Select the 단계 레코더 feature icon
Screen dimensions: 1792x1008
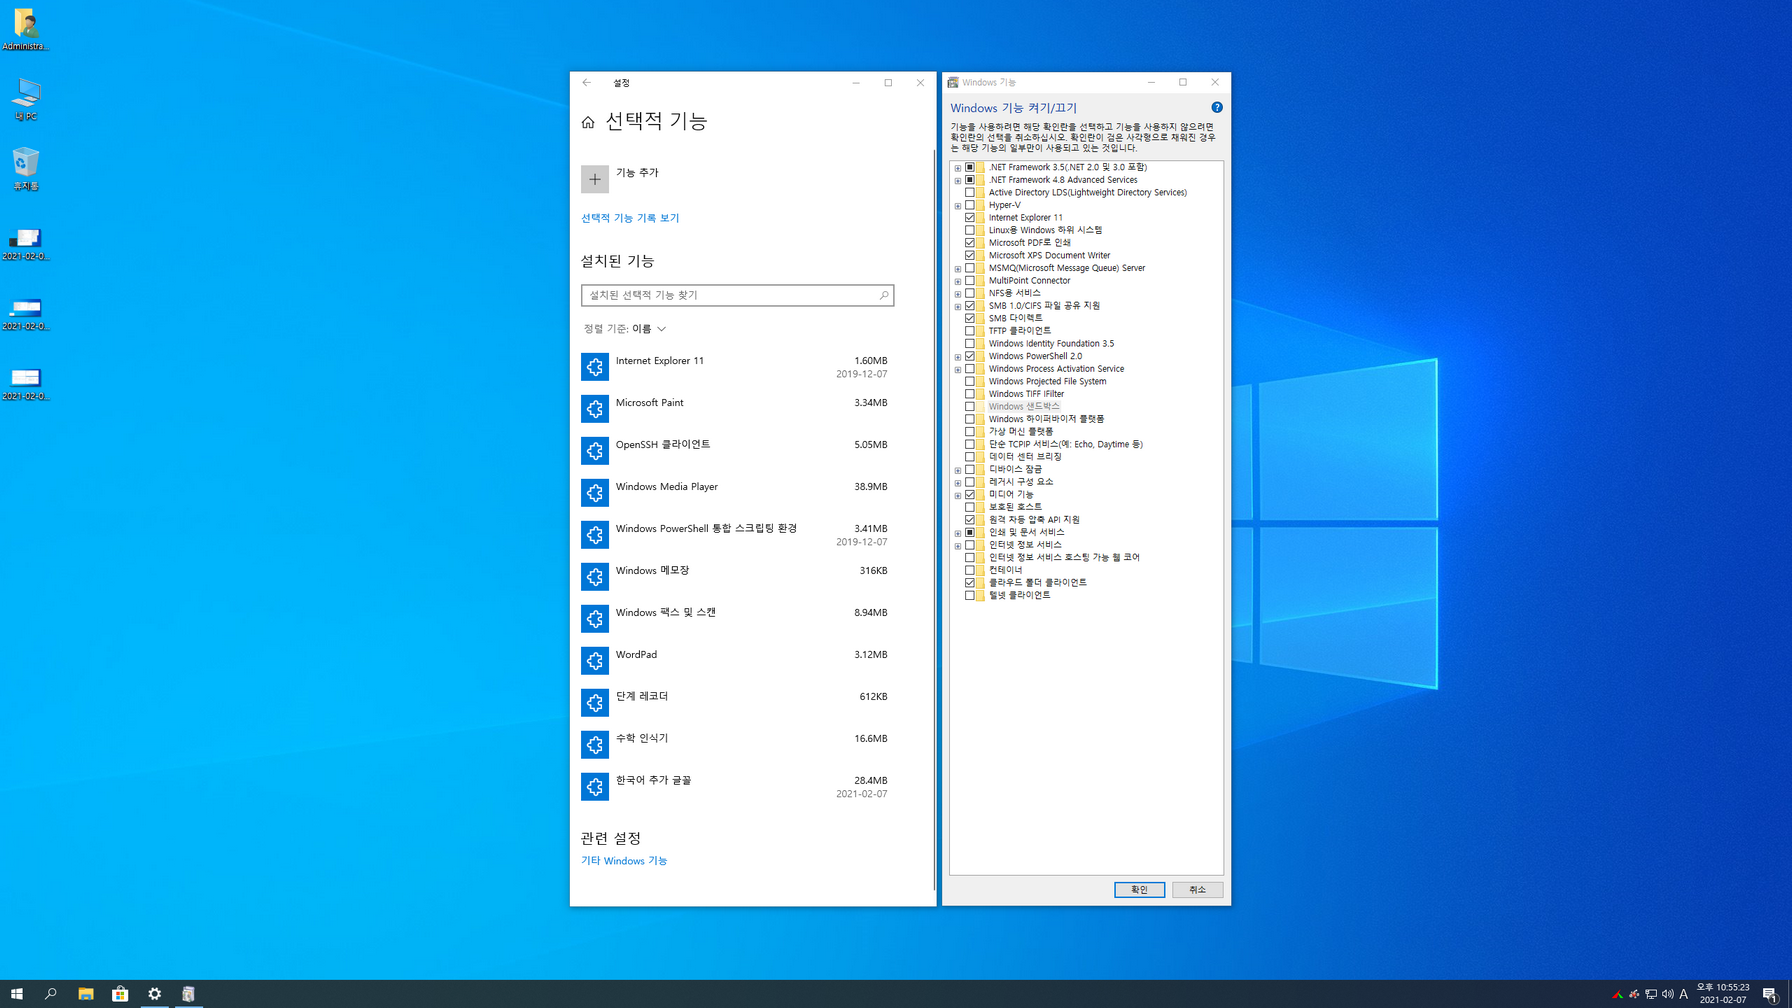click(x=595, y=703)
